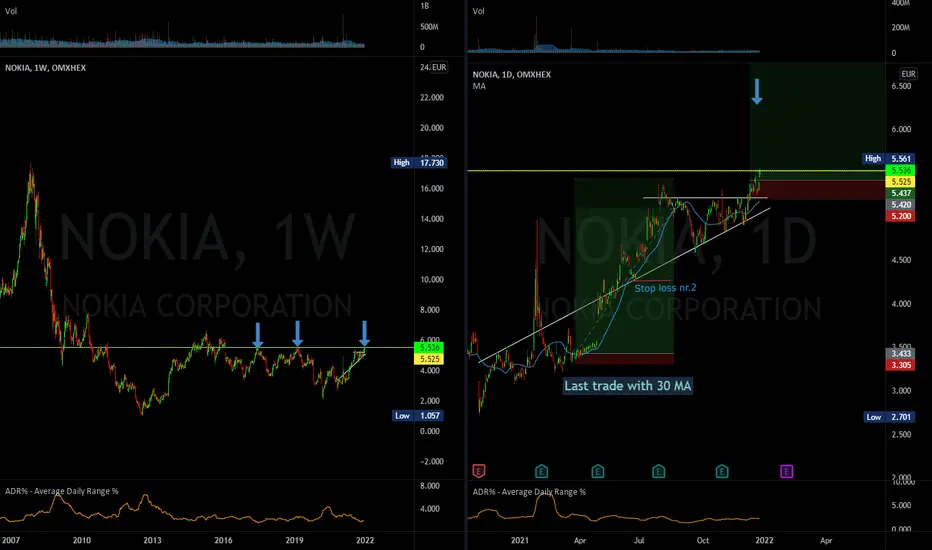Click the 2021 label on daily time axis

pyautogui.click(x=519, y=540)
